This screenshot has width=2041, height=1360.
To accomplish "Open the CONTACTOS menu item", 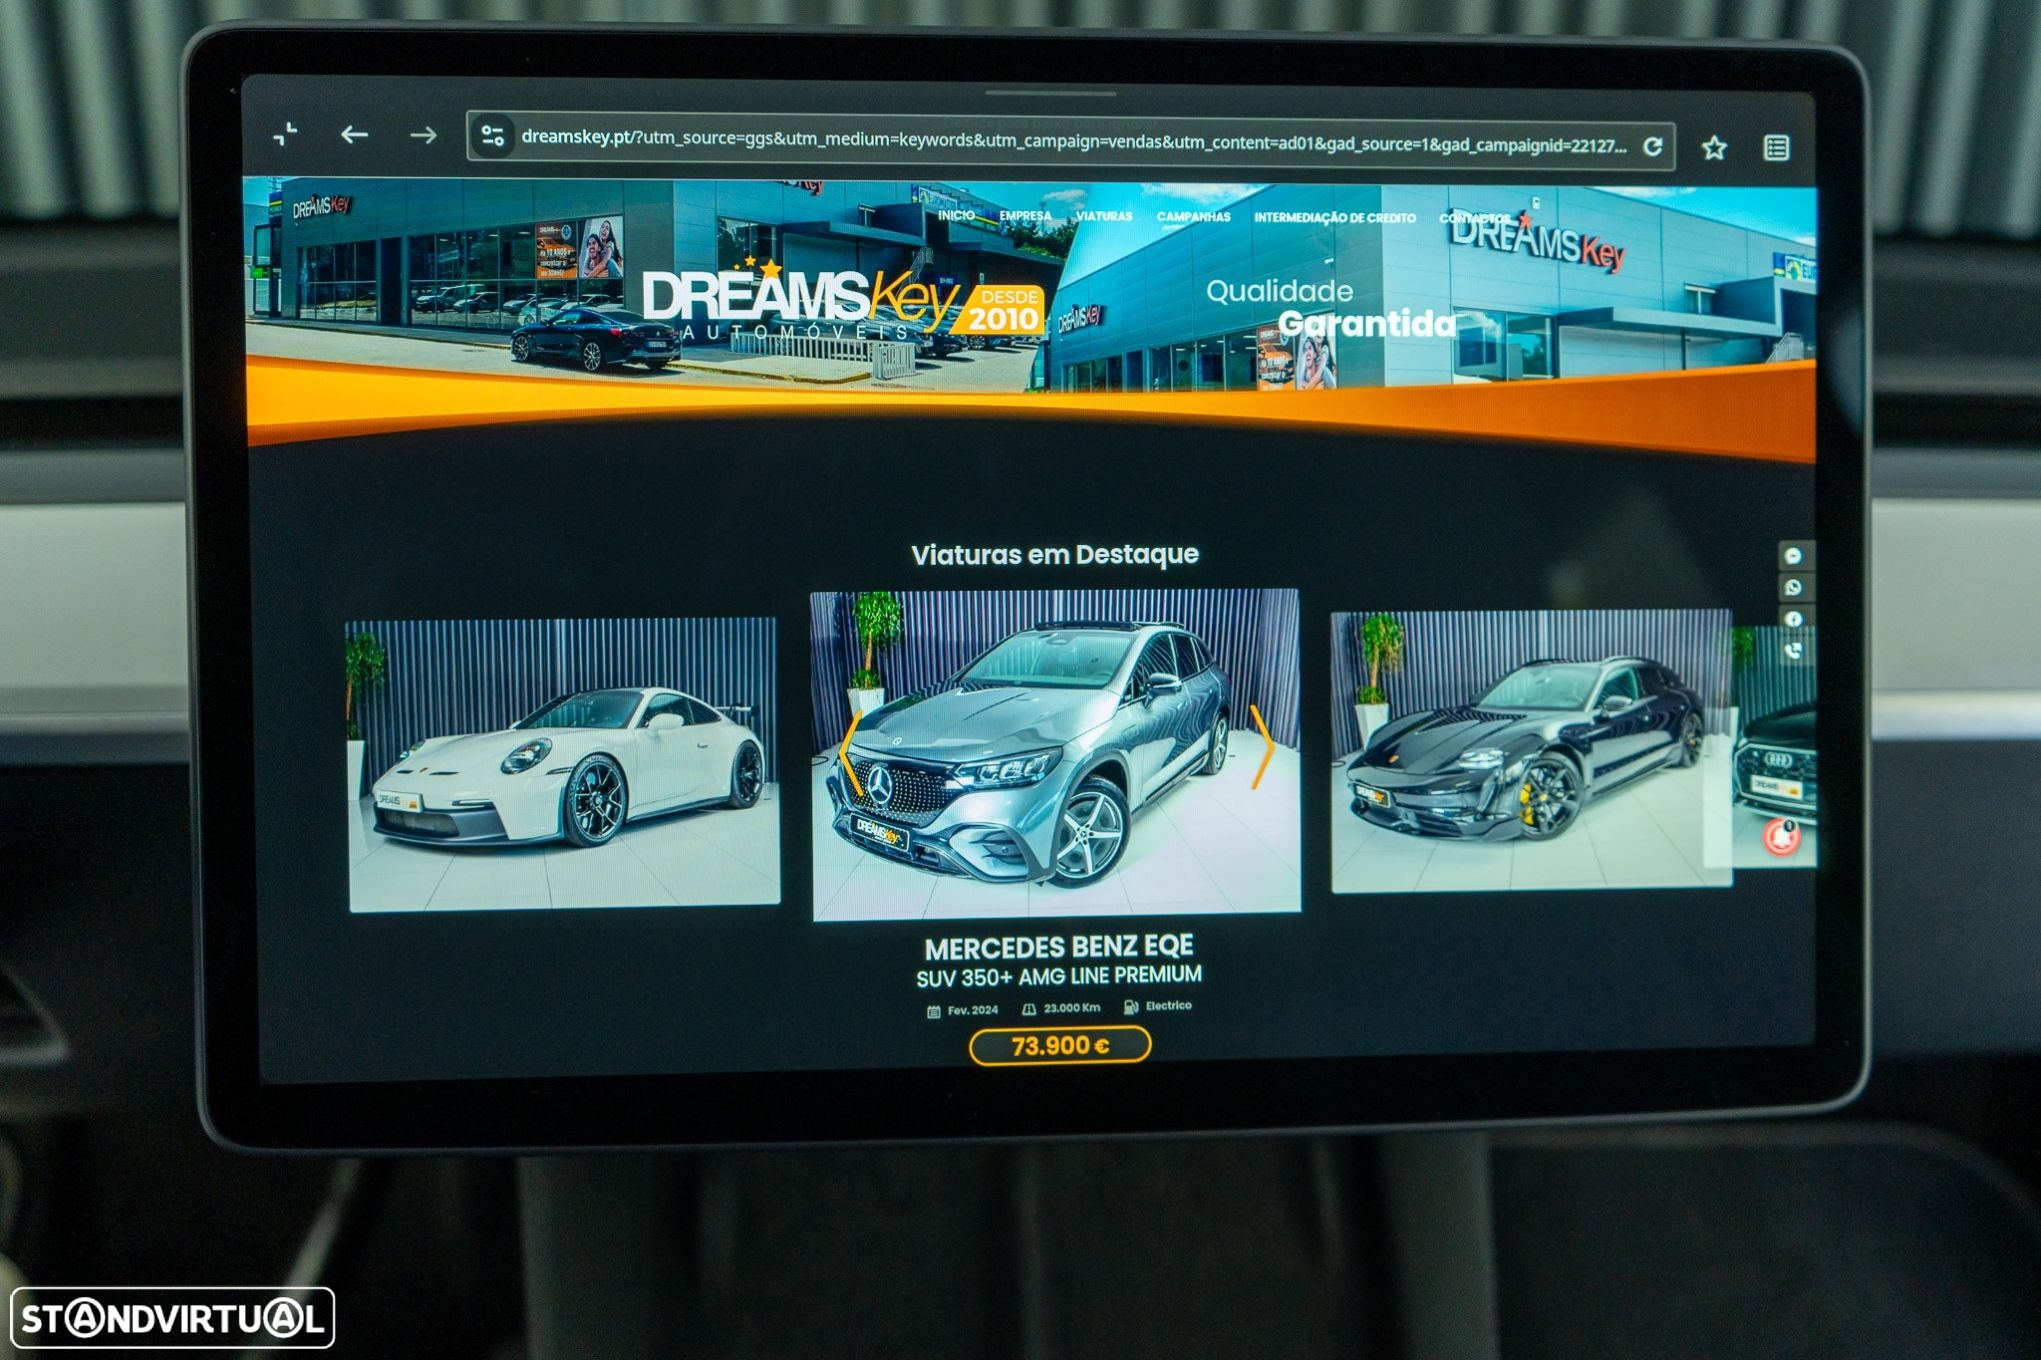I will pyautogui.click(x=1475, y=218).
